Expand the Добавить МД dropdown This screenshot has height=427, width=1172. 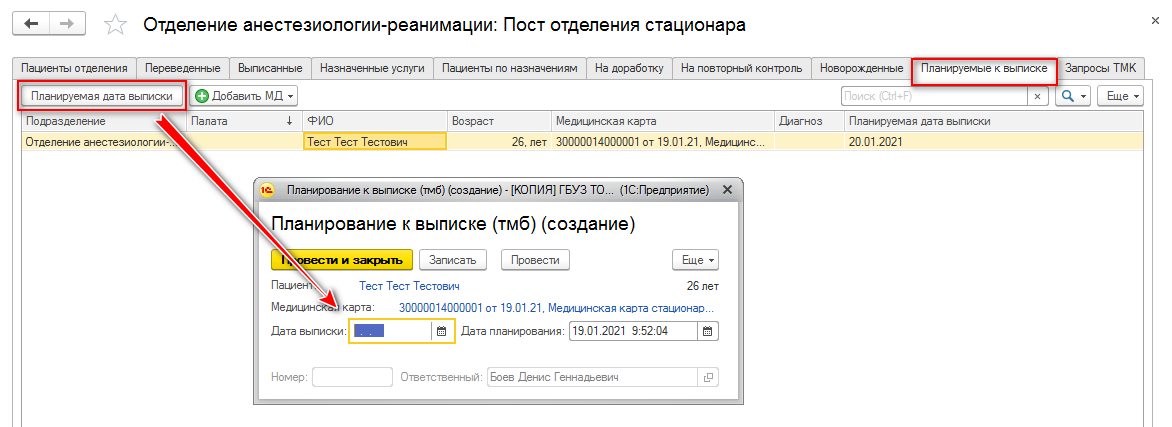291,96
